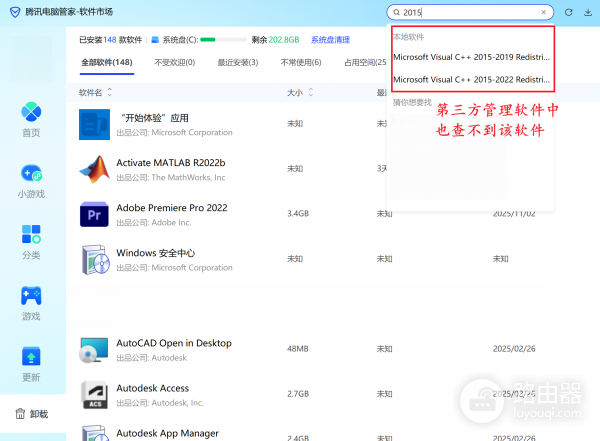Open the 分类 categories sidebar icon

pos(31,234)
